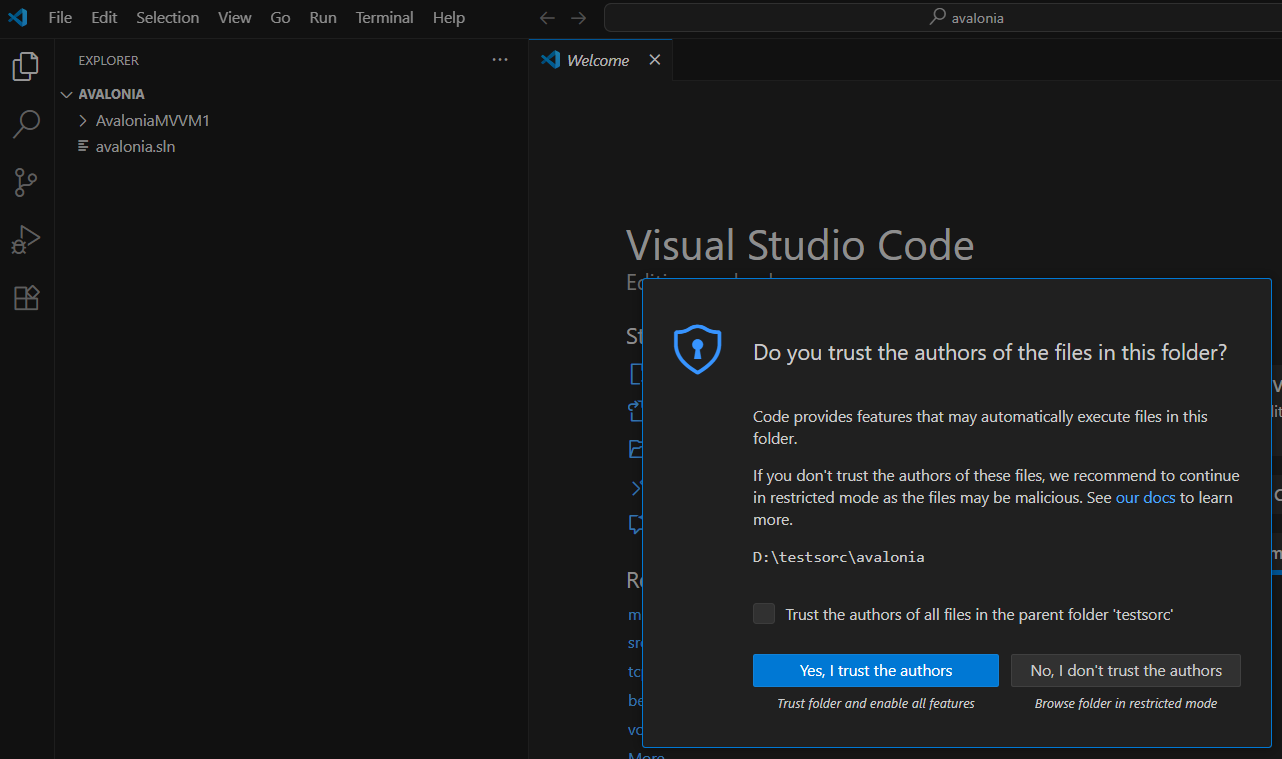Open the Explorer view in activity bar
Image resolution: width=1282 pixels, height=759 pixels.
(x=26, y=67)
